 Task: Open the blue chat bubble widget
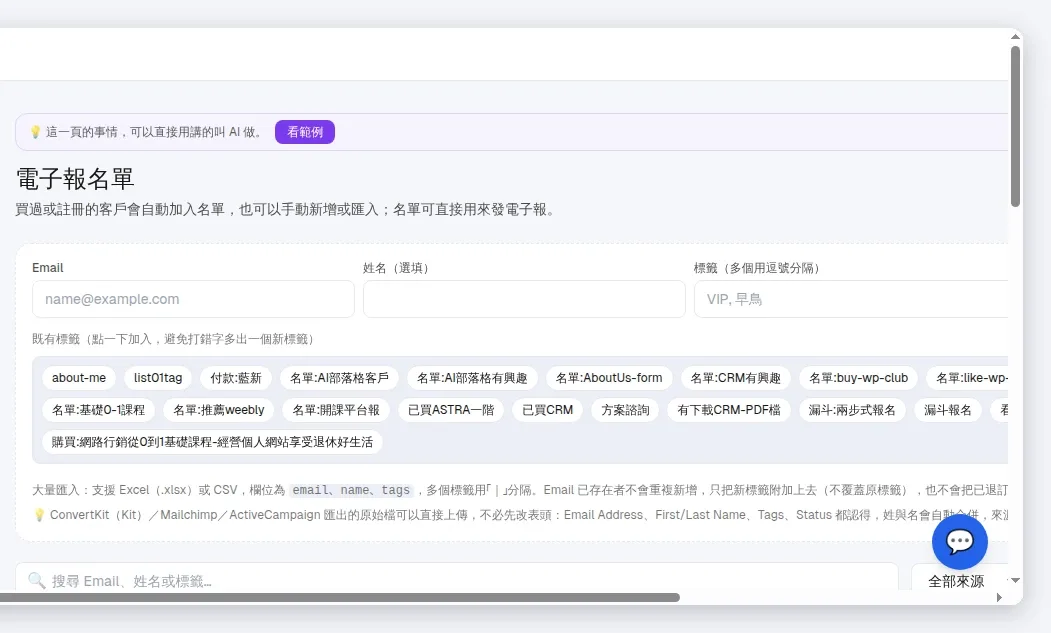[x=959, y=541]
